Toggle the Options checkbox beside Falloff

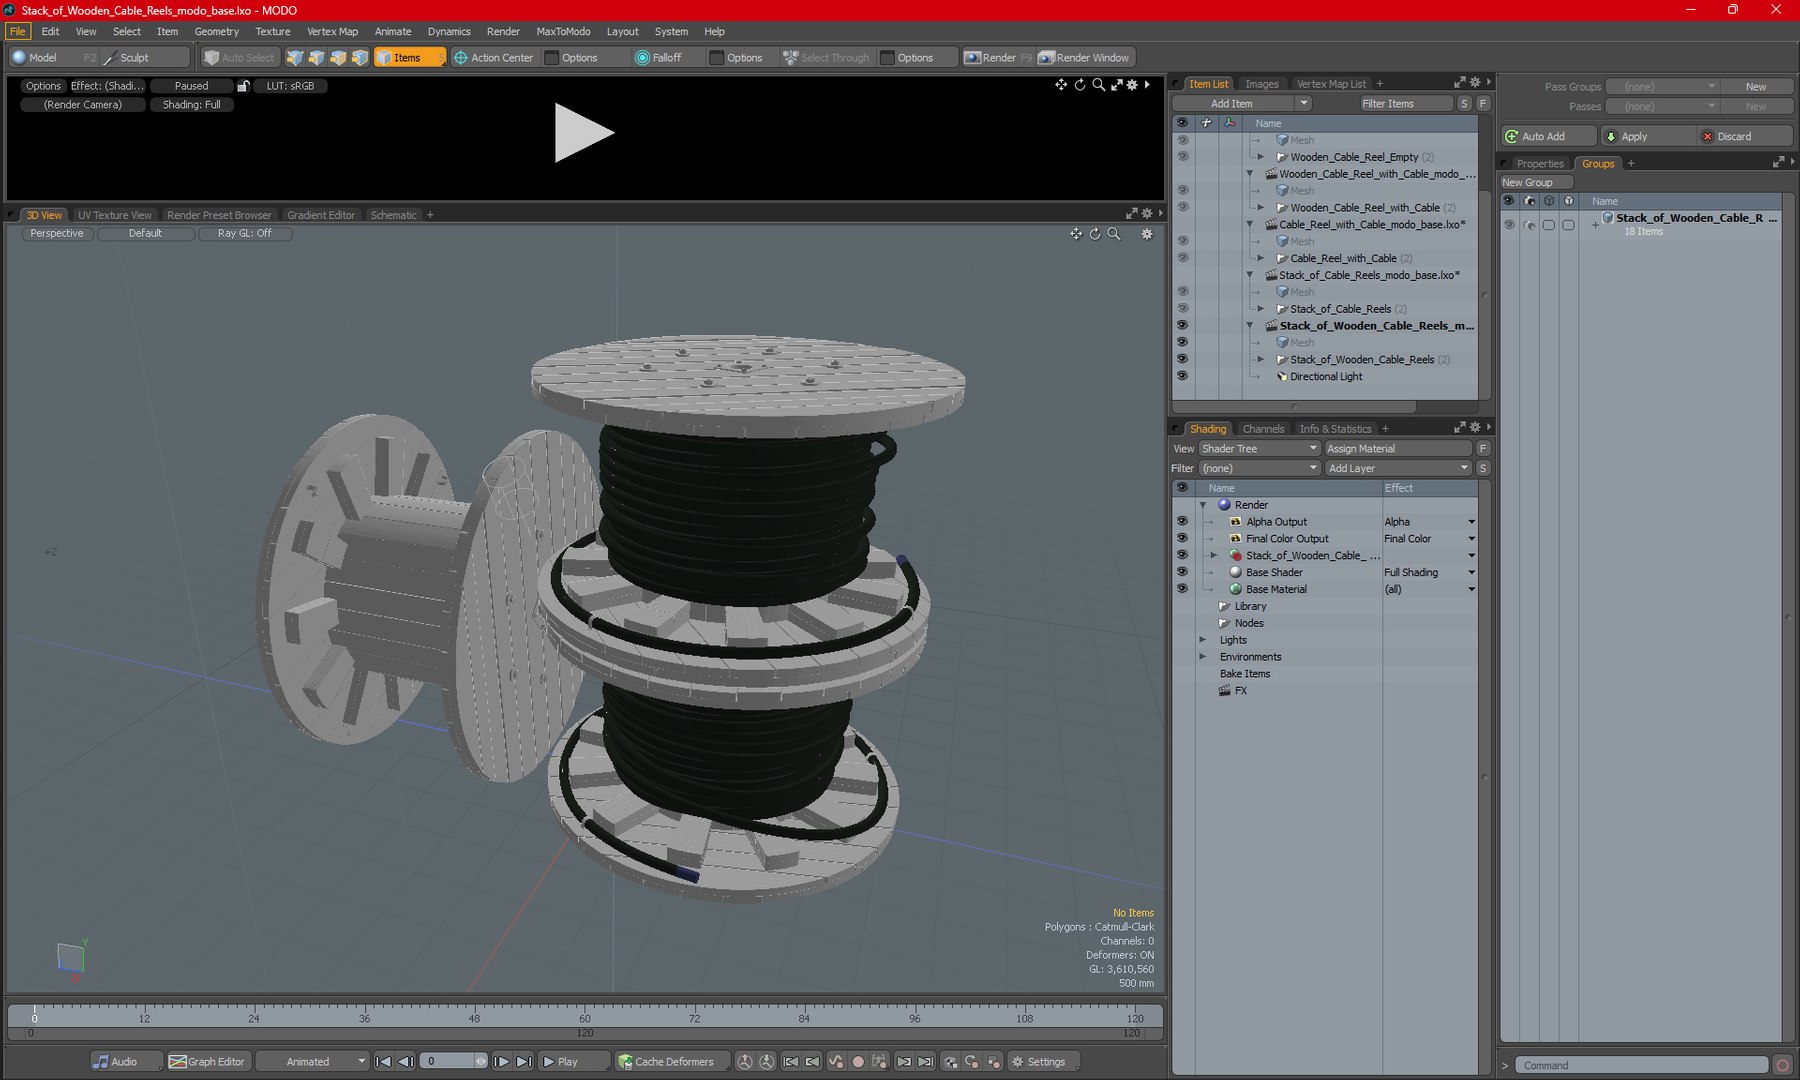coord(716,58)
